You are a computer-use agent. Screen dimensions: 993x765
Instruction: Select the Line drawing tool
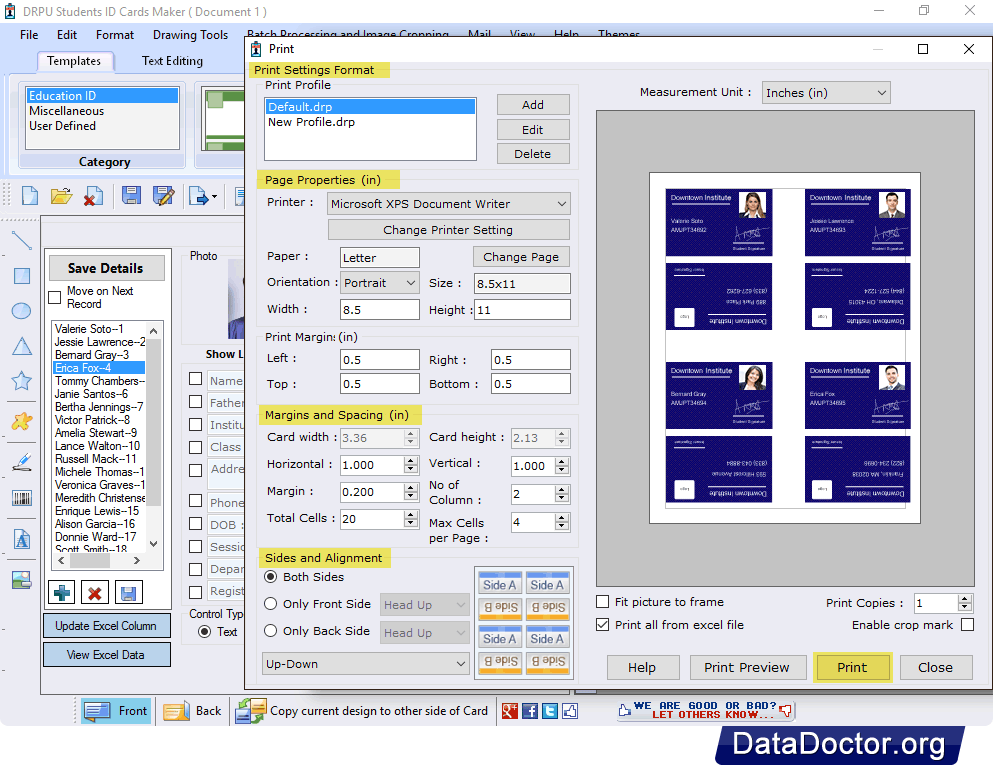click(x=22, y=240)
